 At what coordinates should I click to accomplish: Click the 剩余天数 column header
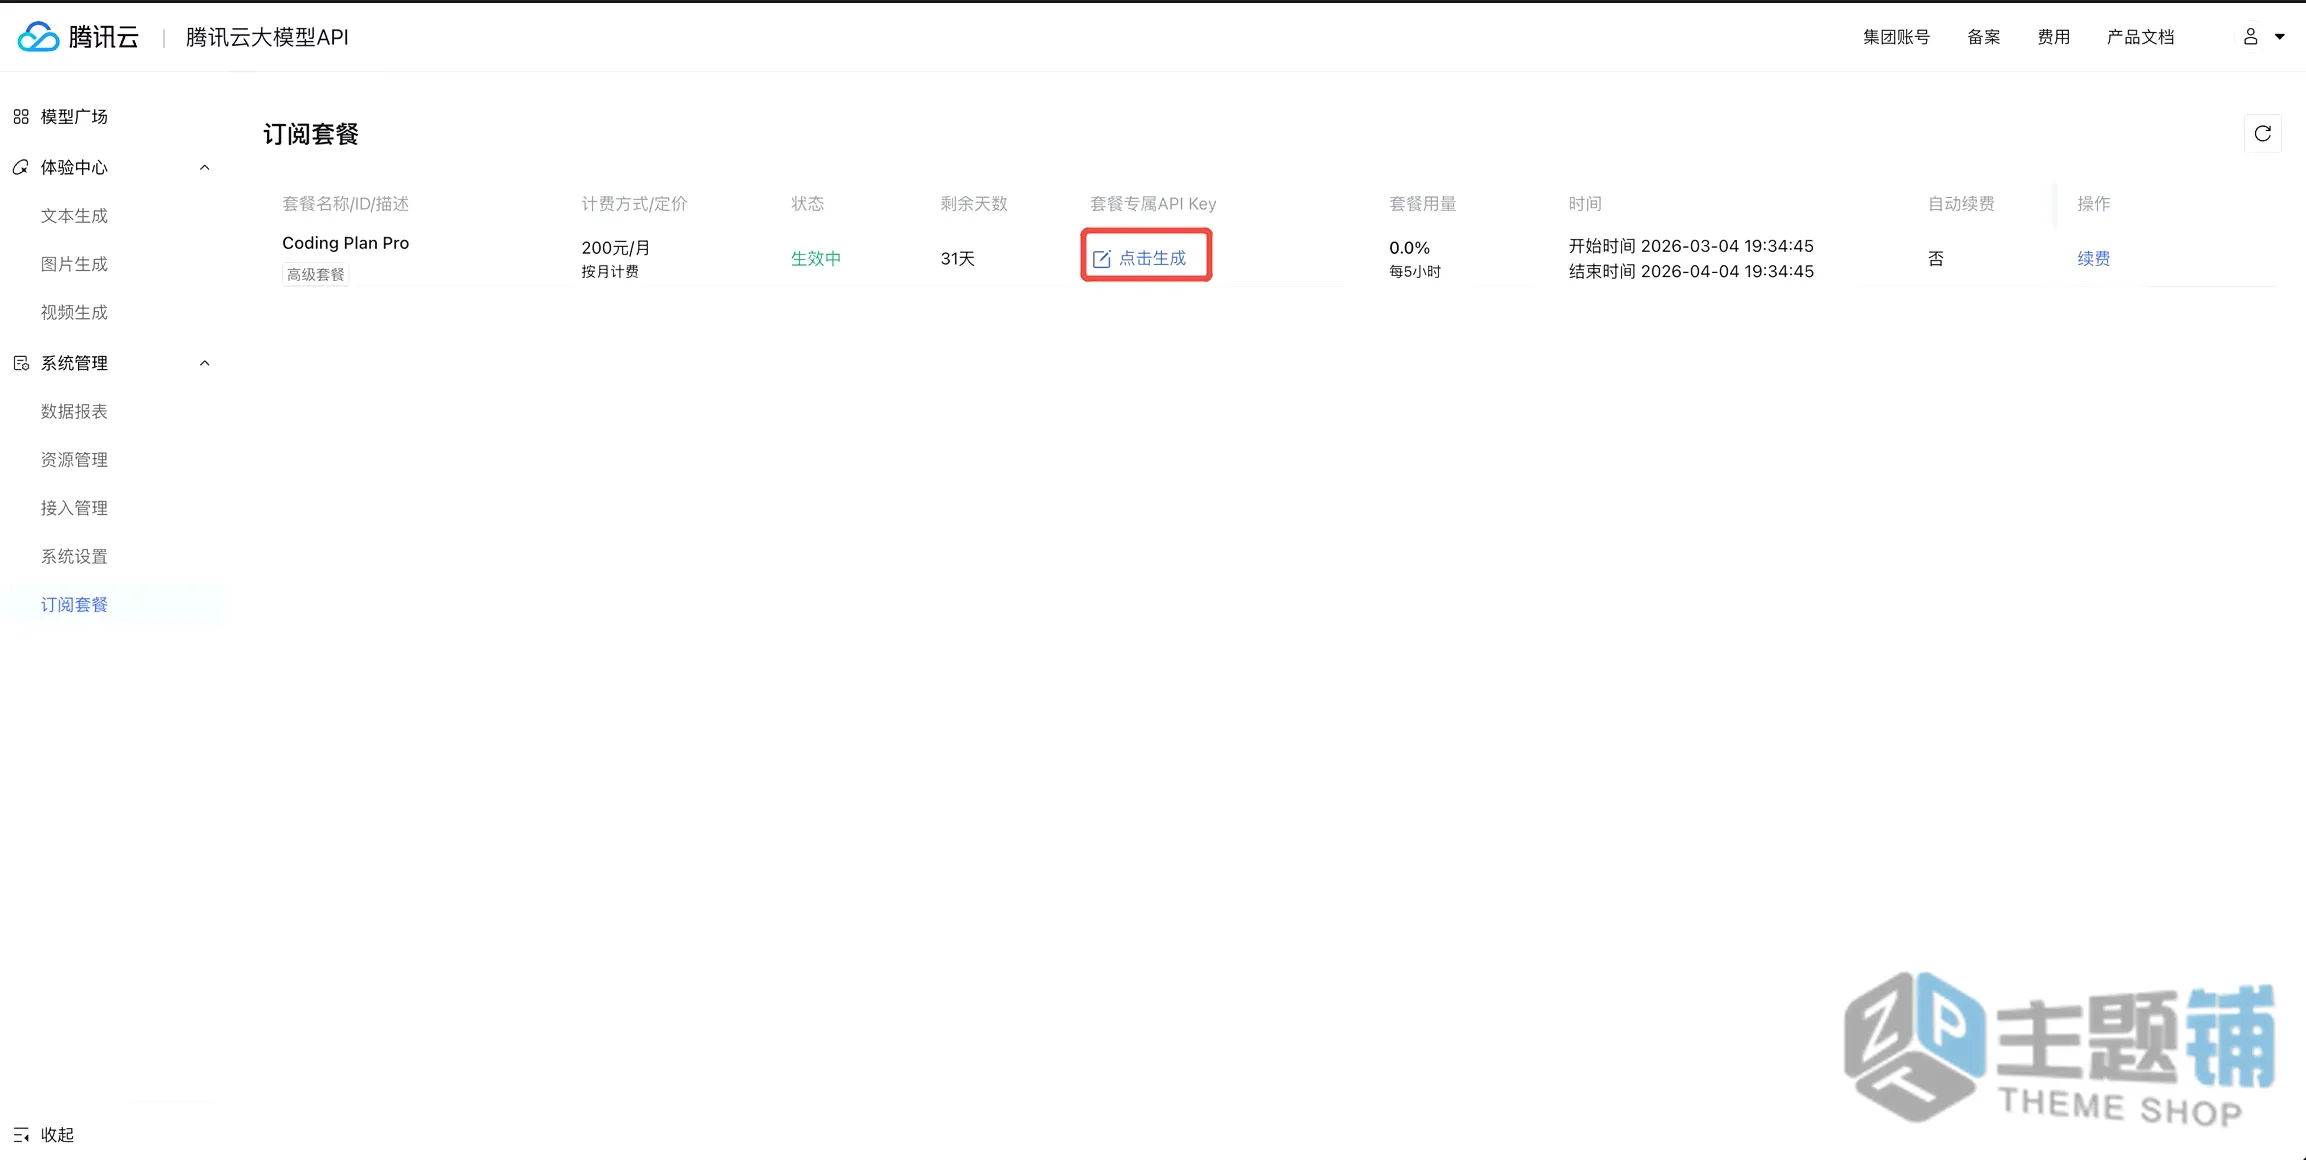pos(973,204)
